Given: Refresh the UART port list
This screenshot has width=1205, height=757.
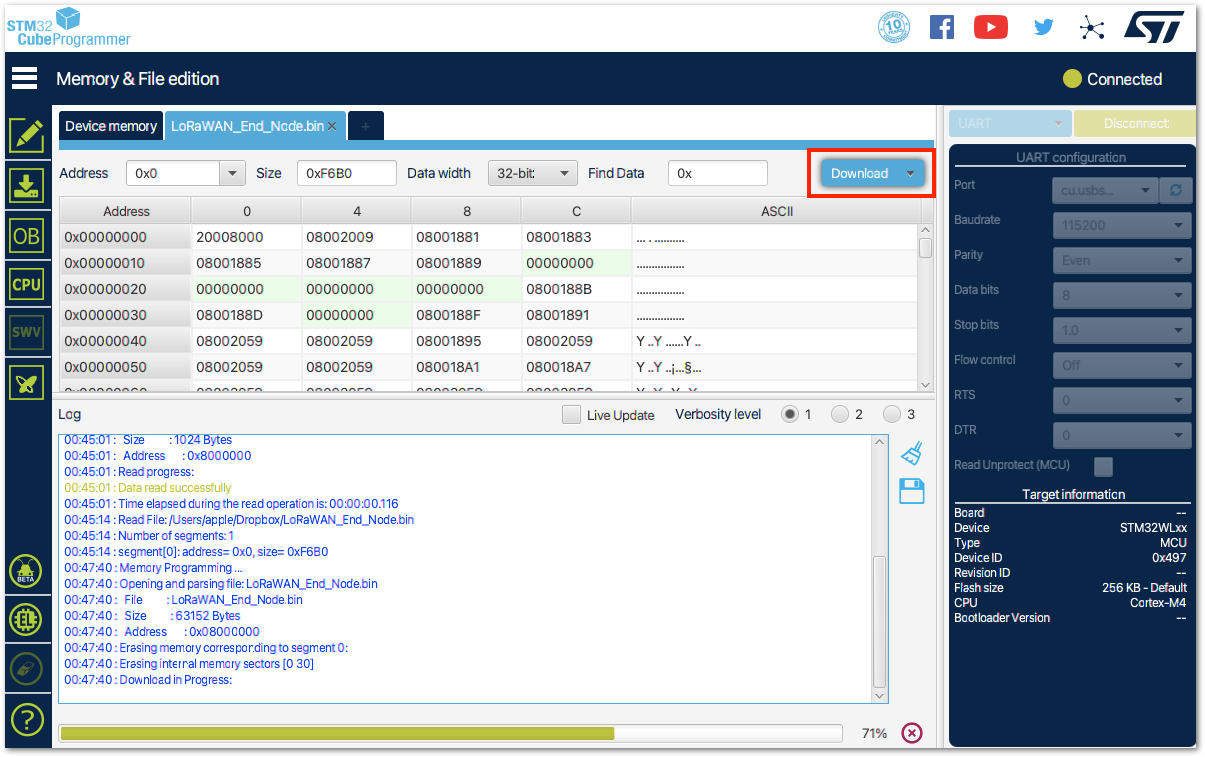Looking at the screenshot, I should [1177, 190].
